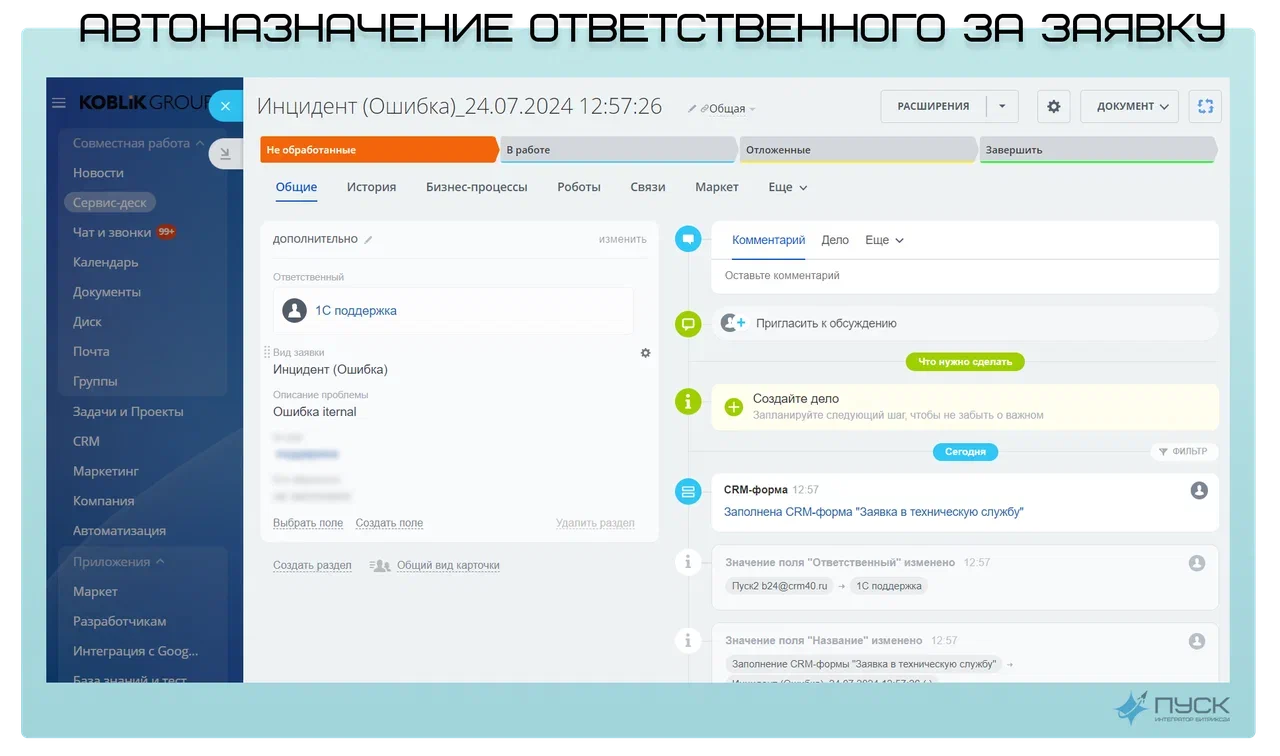Select the Дело tab in the timeline

[835, 240]
